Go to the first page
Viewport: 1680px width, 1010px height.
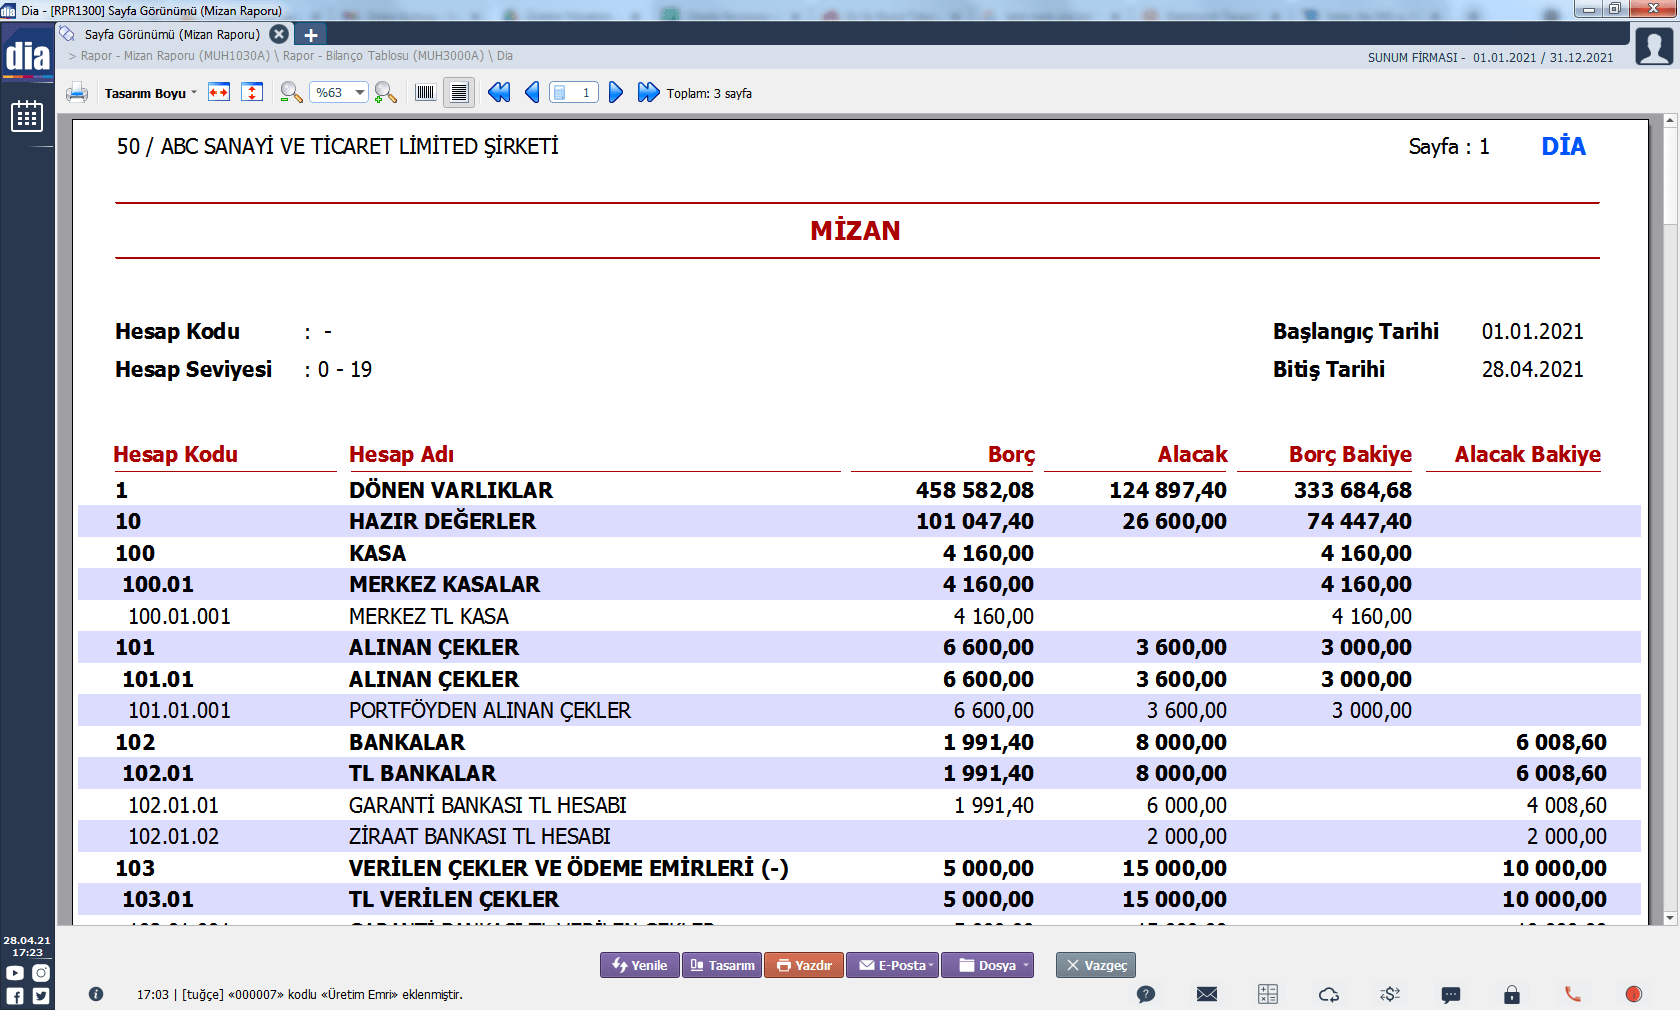pos(499,93)
